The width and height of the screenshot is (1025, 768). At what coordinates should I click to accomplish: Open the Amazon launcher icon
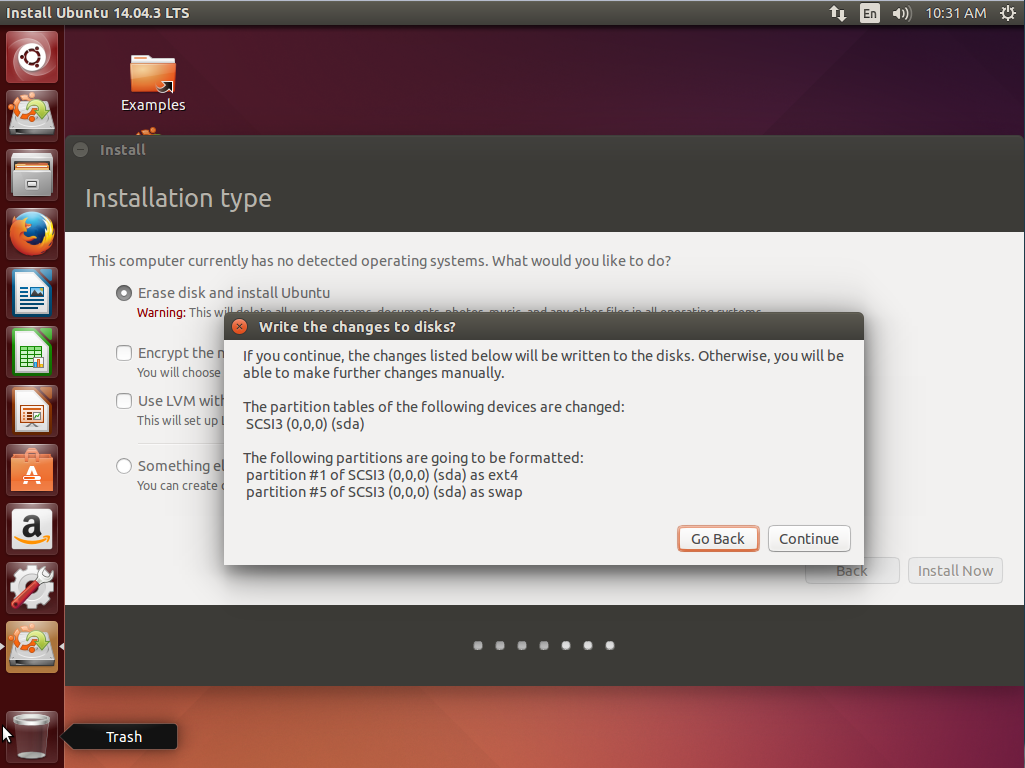31,529
